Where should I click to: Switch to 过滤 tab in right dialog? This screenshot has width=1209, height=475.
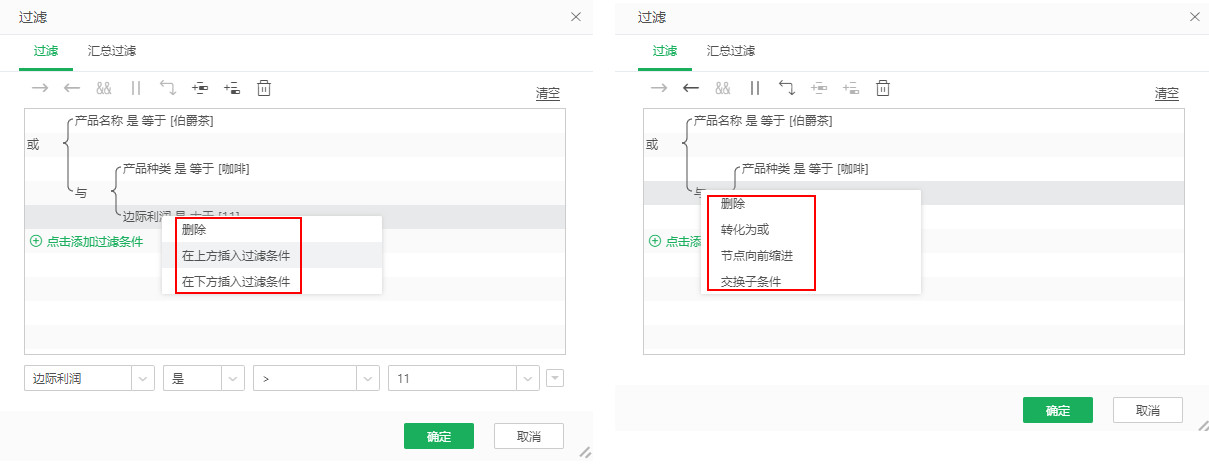[x=665, y=51]
